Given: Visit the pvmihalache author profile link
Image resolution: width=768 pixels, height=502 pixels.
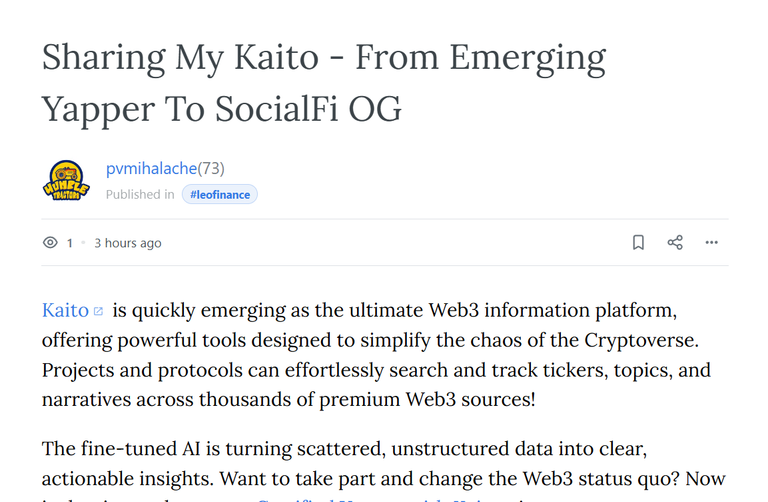Looking at the screenshot, I should pyautogui.click(x=151, y=168).
